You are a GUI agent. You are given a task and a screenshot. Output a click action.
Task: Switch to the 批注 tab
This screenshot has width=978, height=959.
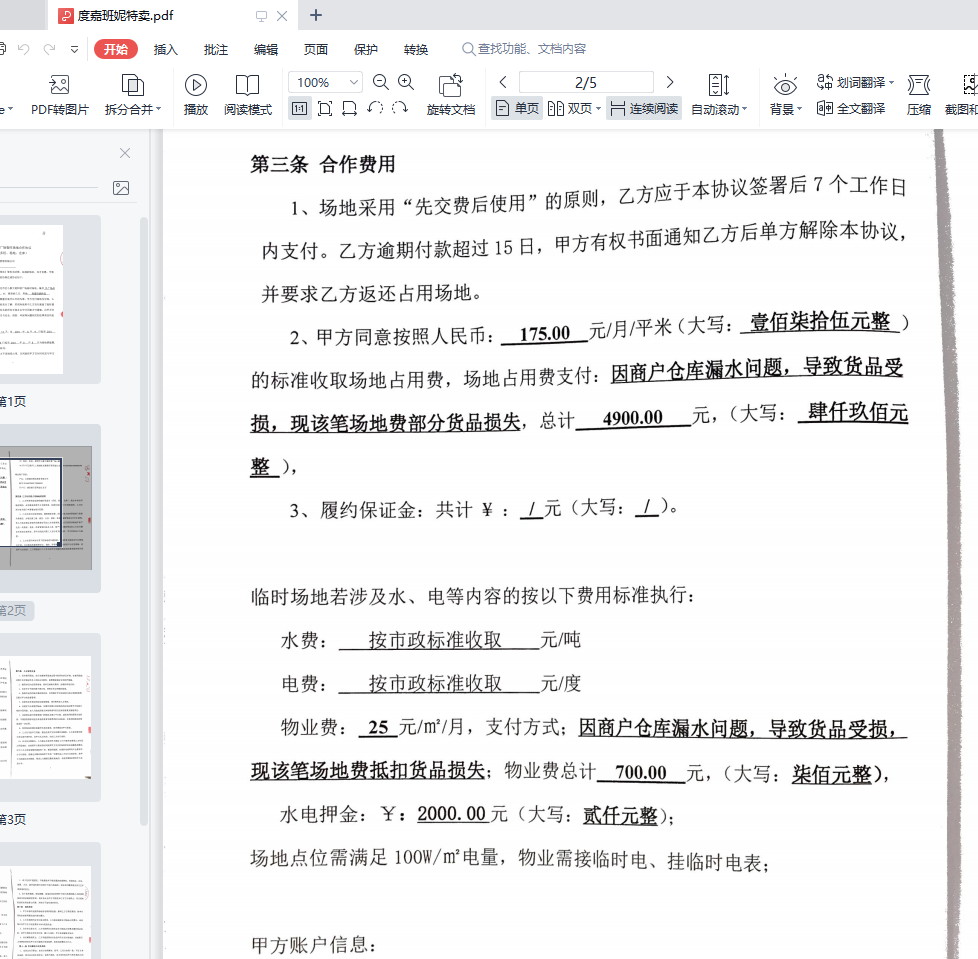216,49
